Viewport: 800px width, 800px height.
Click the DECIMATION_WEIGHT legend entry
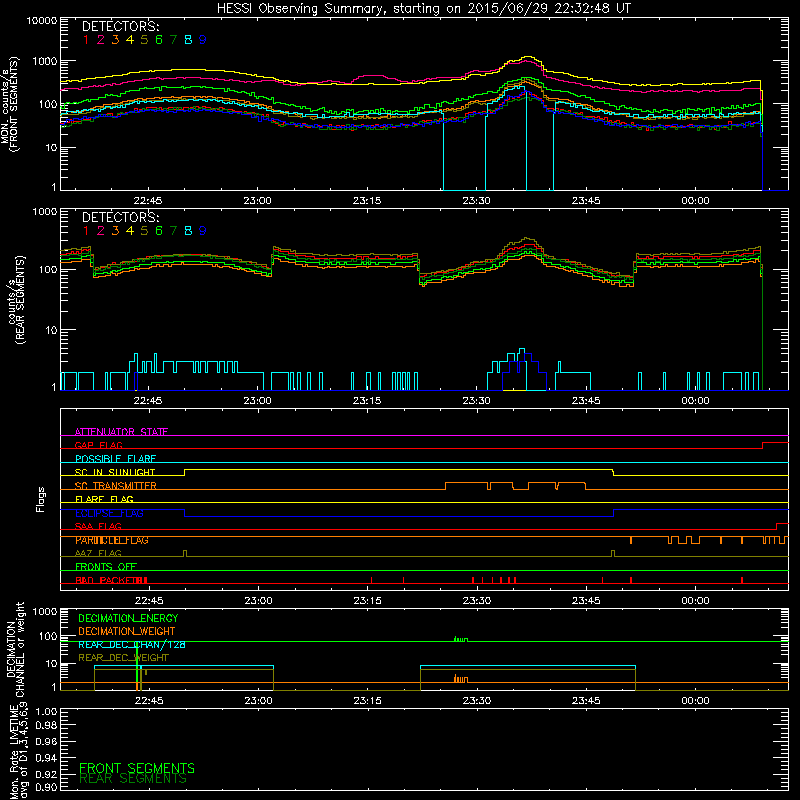127,631
